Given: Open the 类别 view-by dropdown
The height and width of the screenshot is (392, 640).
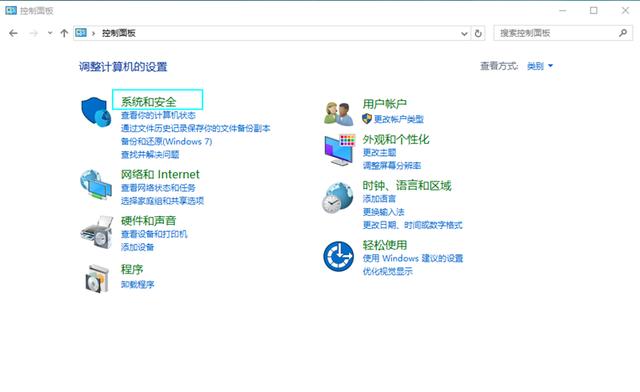Looking at the screenshot, I should [540, 66].
